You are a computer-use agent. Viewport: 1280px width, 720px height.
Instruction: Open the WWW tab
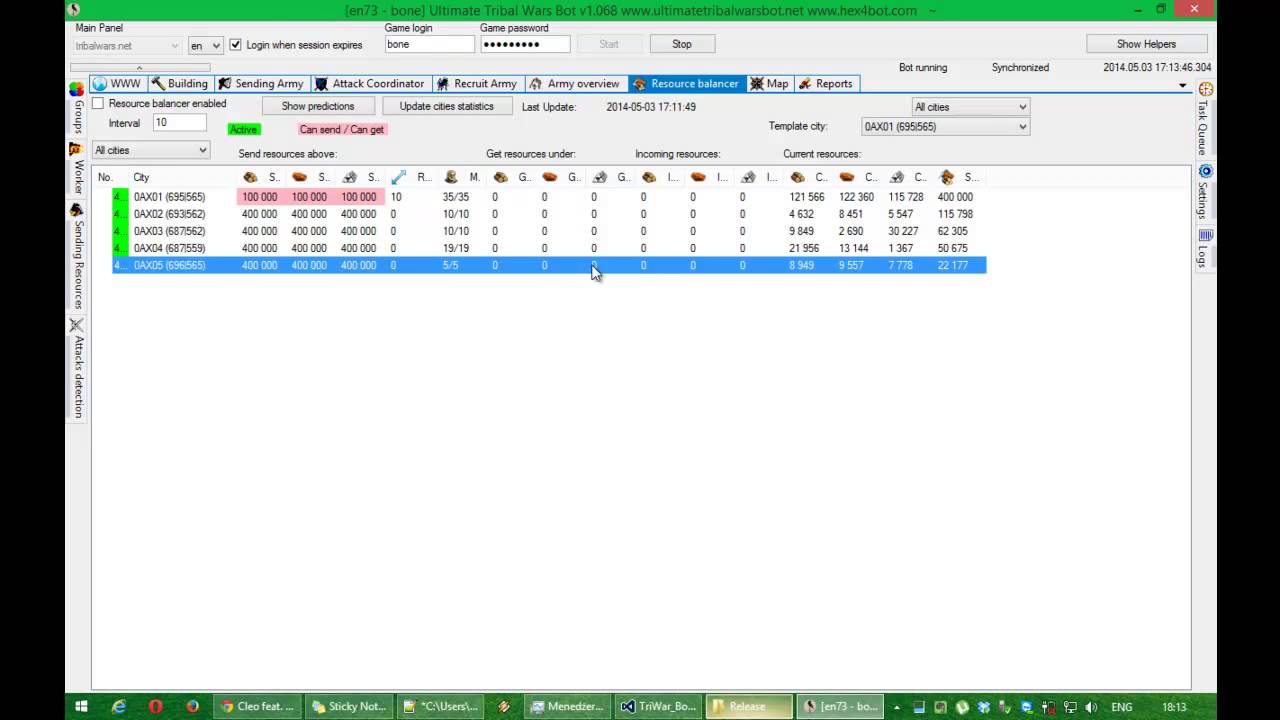pos(117,84)
